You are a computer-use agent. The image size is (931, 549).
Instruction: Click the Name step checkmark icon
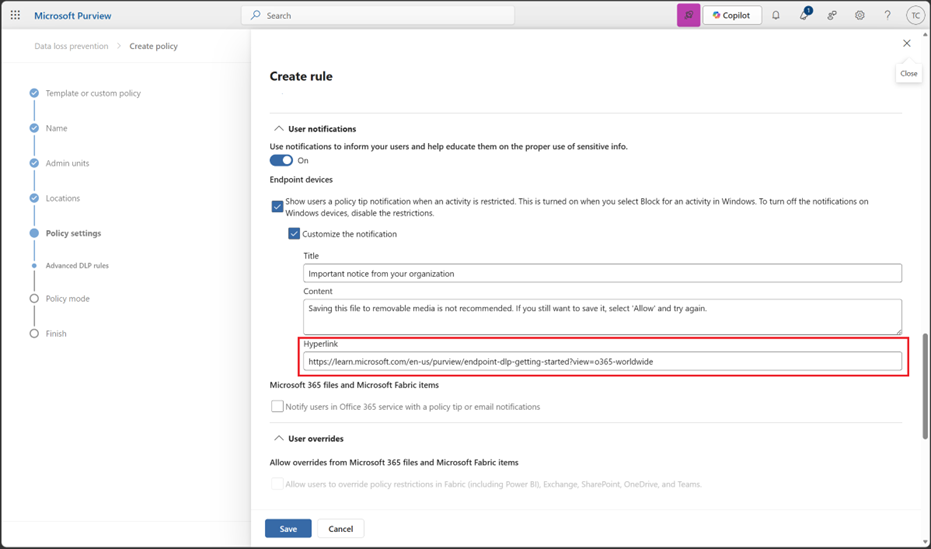(34, 128)
